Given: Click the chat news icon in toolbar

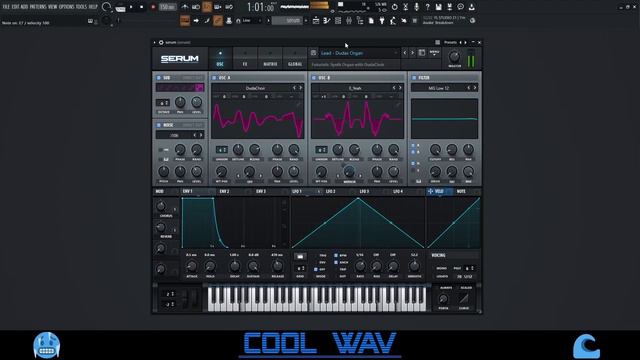Looking at the screenshot, I should (x=460, y=7).
